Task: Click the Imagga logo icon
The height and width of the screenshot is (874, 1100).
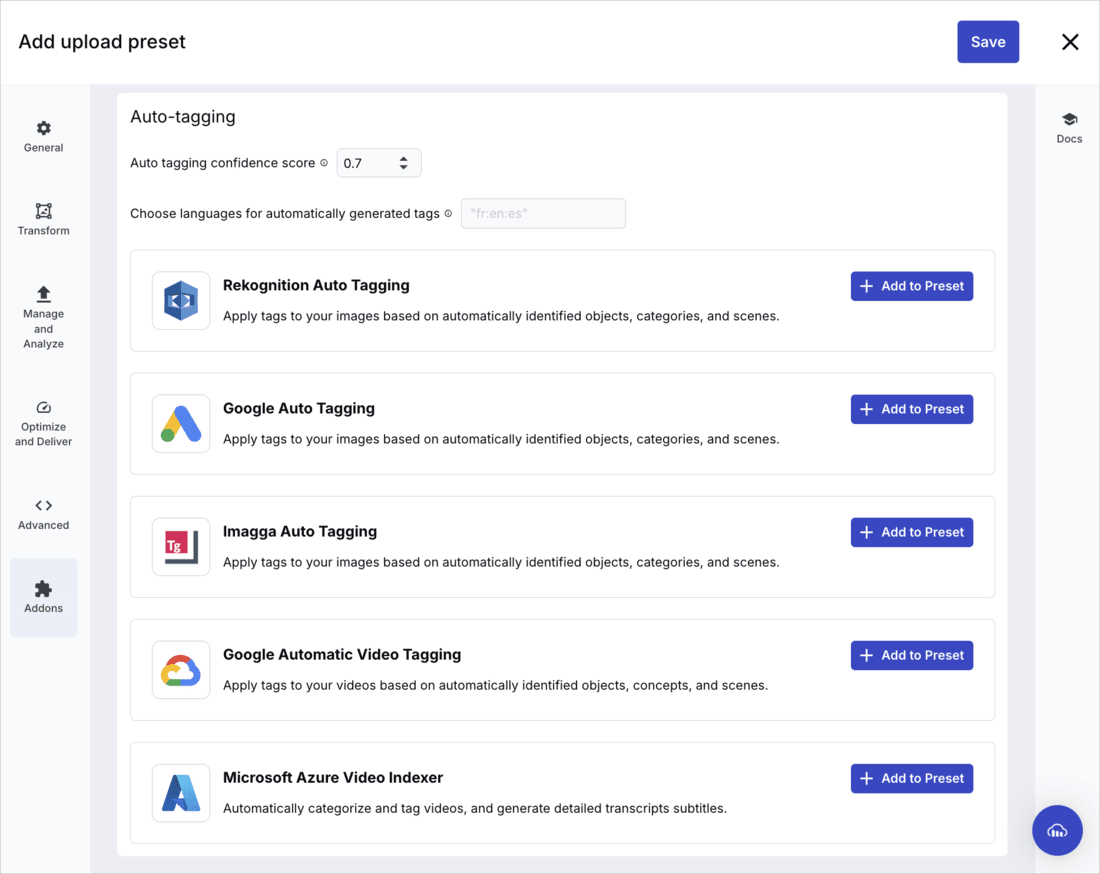Action: (181, 546)
